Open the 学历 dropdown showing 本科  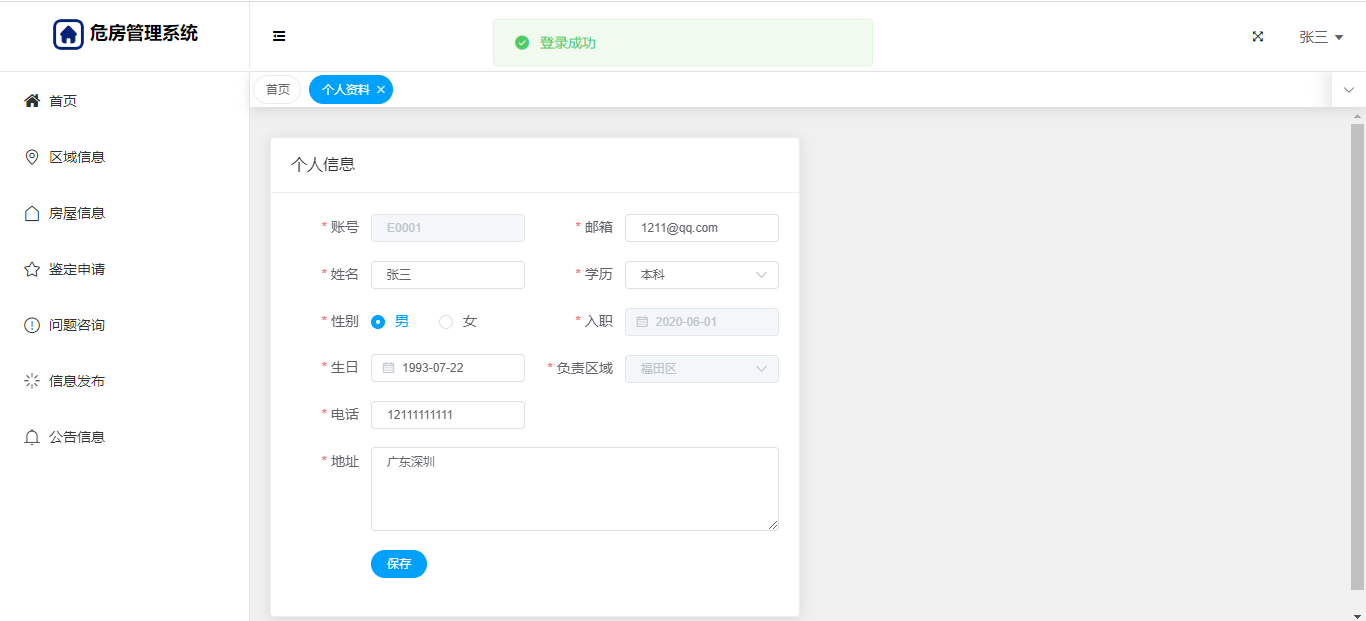click(701, 275)
